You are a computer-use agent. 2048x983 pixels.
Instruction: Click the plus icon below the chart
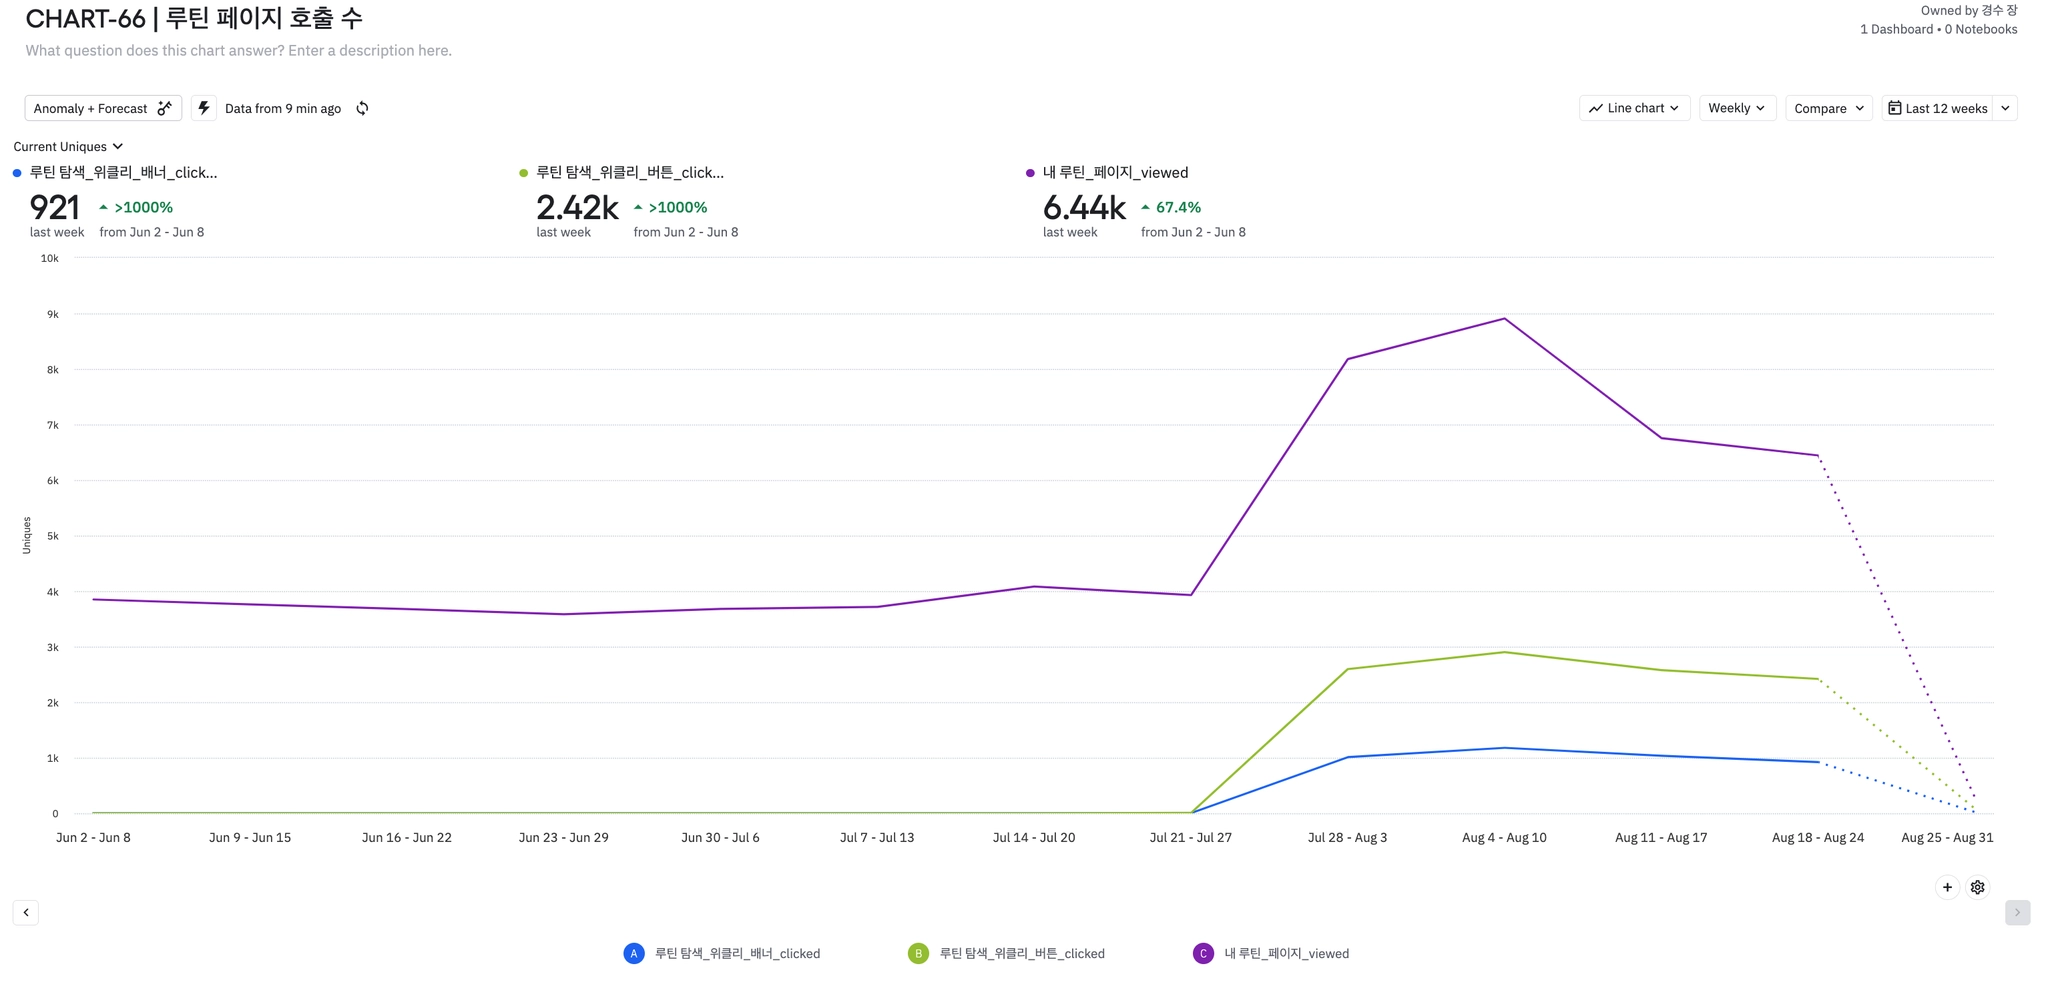point(1947,887)
